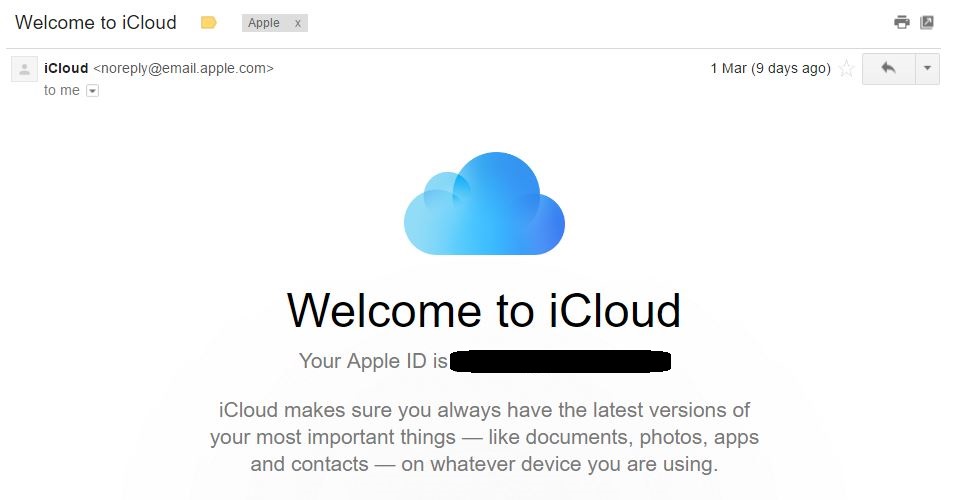Click the blue iCloud cloud logo
Image resolution: width=957 pixels, height=500 pixels.
click(484, 204)
